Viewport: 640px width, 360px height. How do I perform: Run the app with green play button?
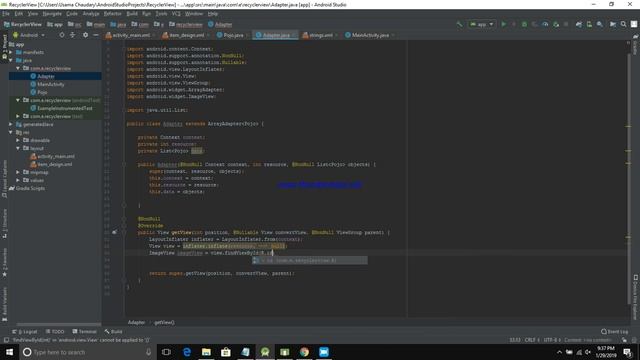click(503, 24)
